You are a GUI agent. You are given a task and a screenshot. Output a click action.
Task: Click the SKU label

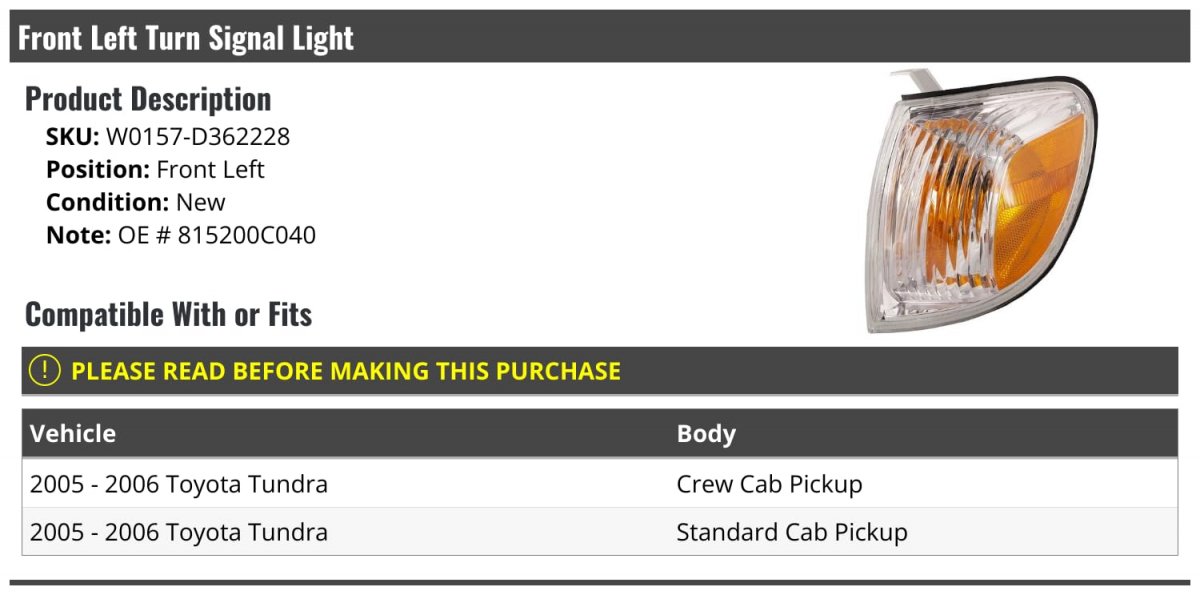(72, 137)
